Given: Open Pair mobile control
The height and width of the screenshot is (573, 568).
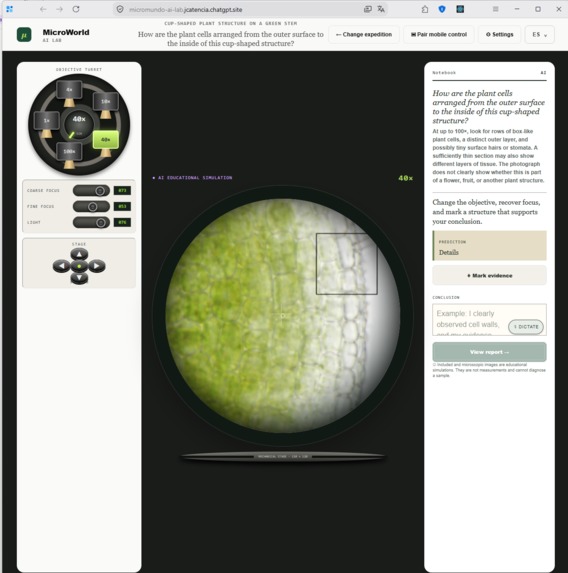Looking at the screenshot, I should click(439, 34).
